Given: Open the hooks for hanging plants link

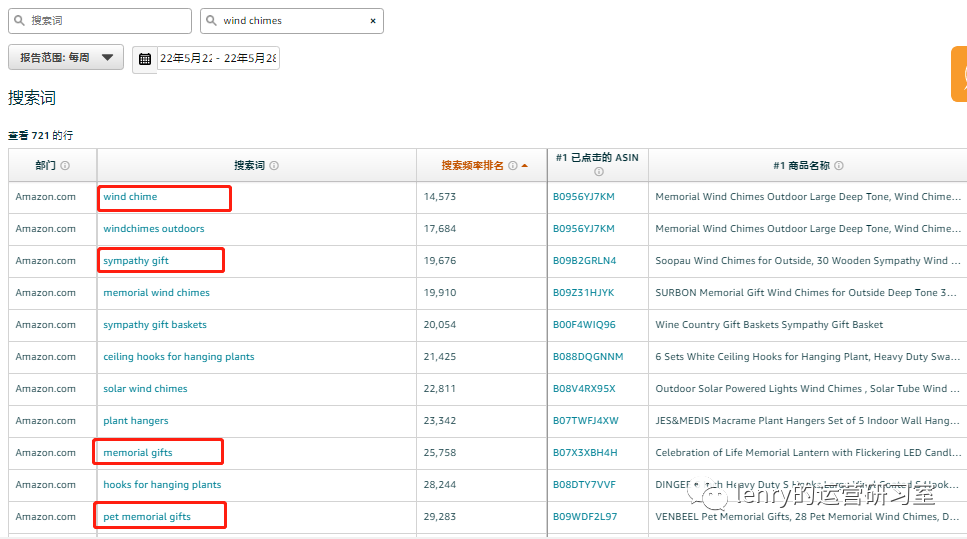Looking at the screenshot, I should tap(162, 485).
